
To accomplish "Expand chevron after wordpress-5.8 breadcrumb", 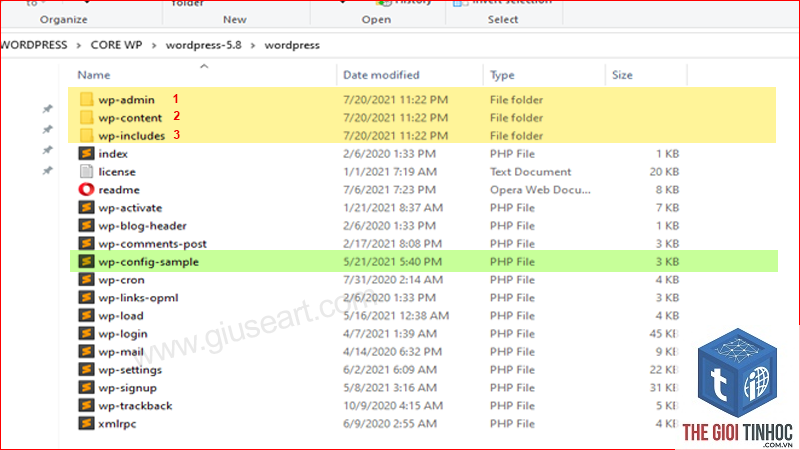I will [x=253, y=45].
